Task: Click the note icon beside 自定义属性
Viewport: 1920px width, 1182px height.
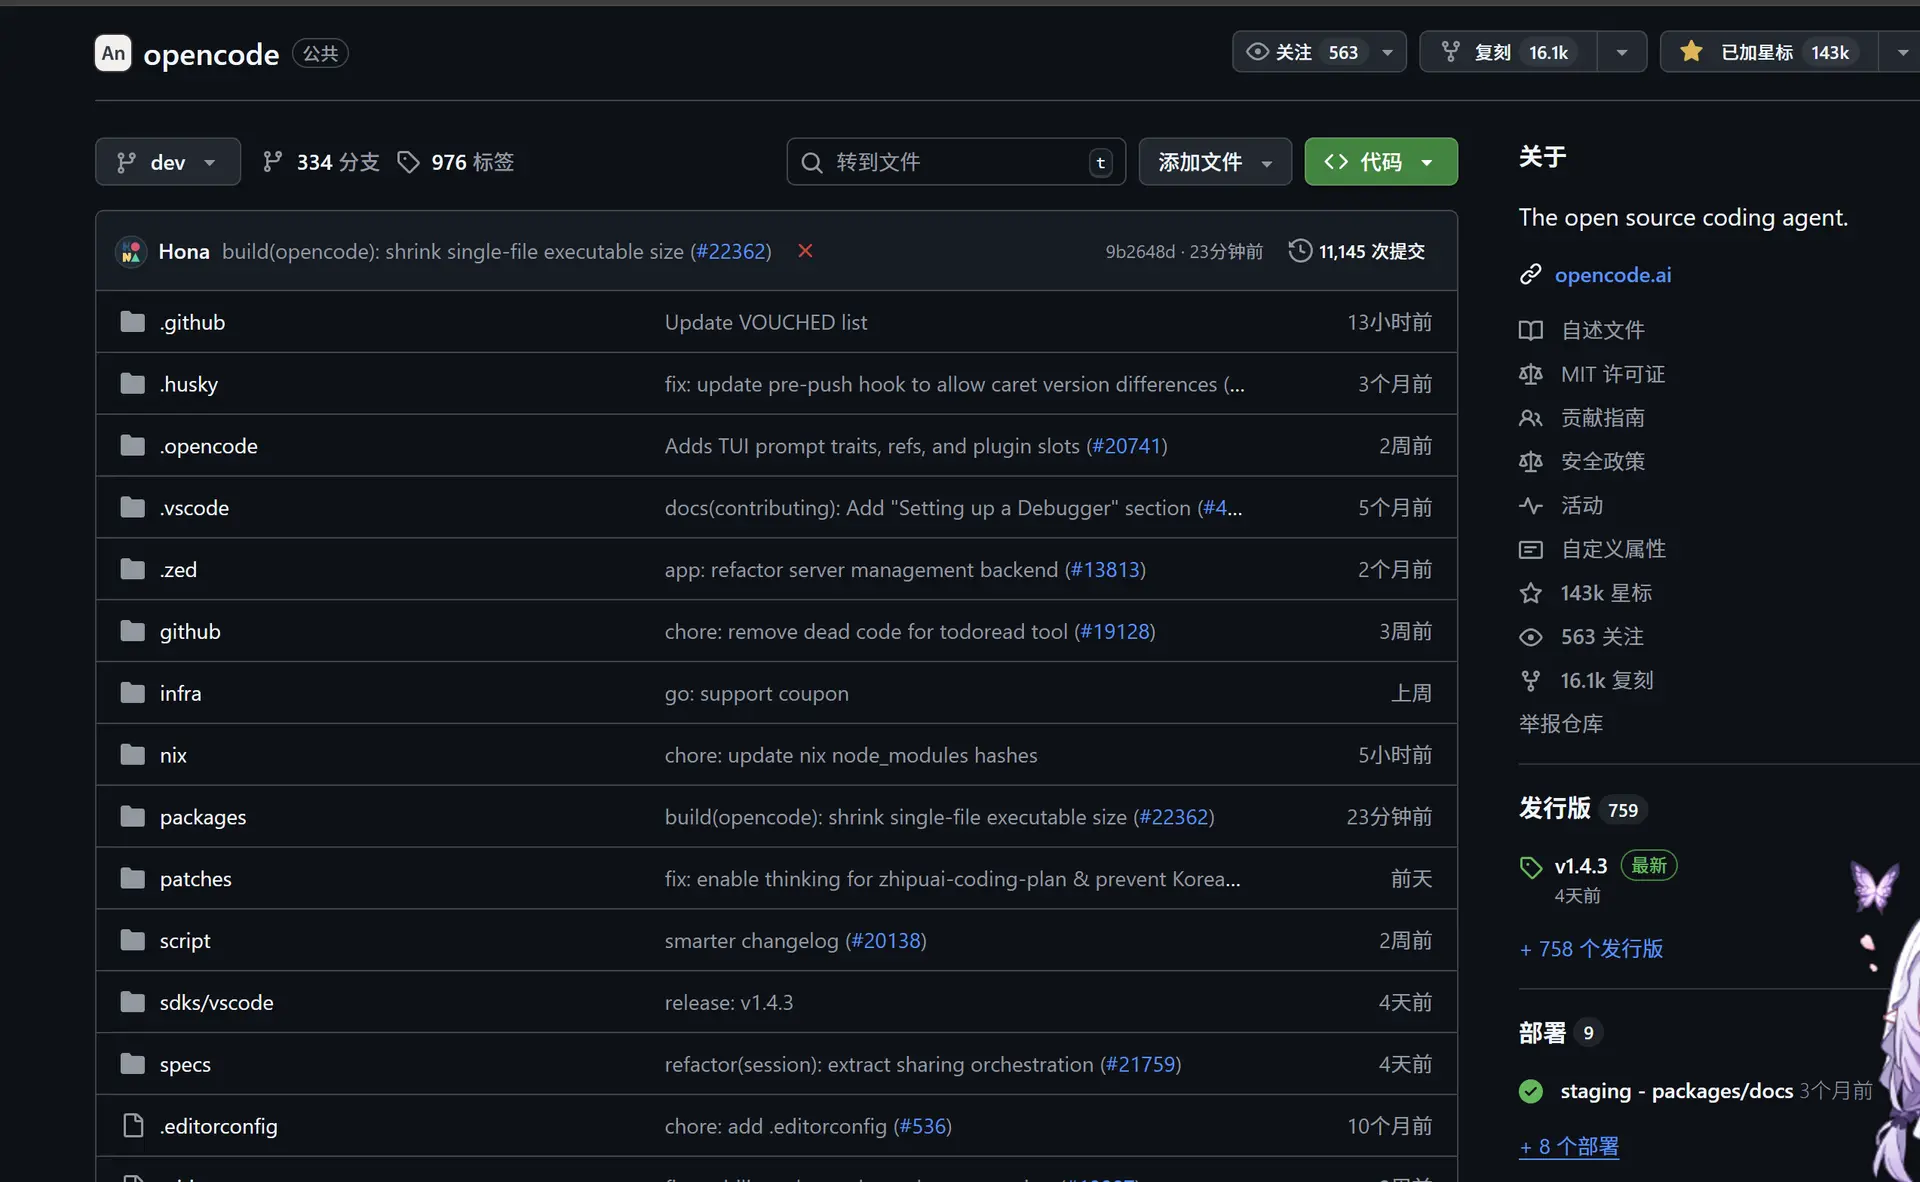Action: tap(1530, 549)
